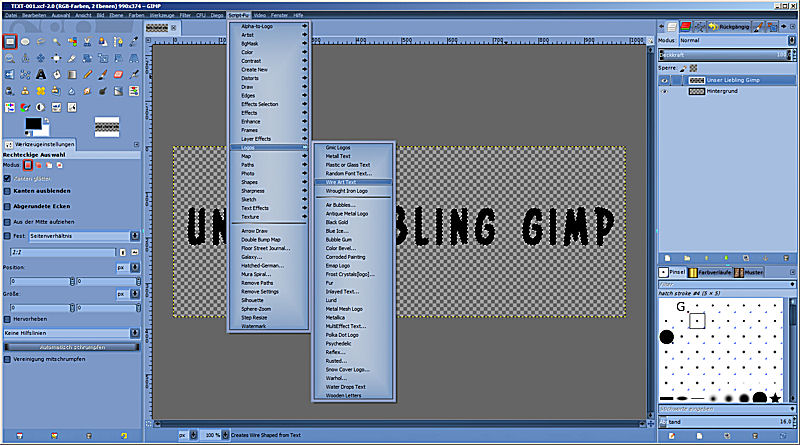Screen dimensions: 800x445
Task: Open the Größe unit 'px' dropdown
Action: [x=128, y=294]
